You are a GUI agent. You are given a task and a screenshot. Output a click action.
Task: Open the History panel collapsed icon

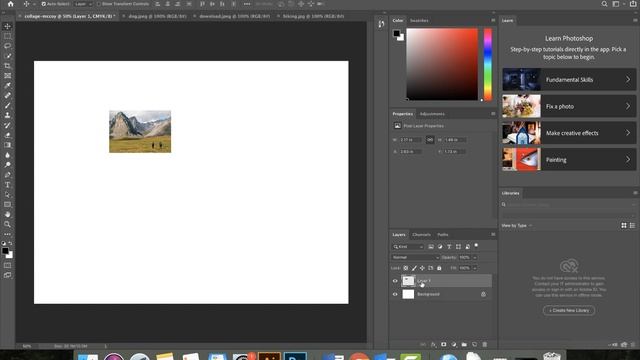(381, 24)
